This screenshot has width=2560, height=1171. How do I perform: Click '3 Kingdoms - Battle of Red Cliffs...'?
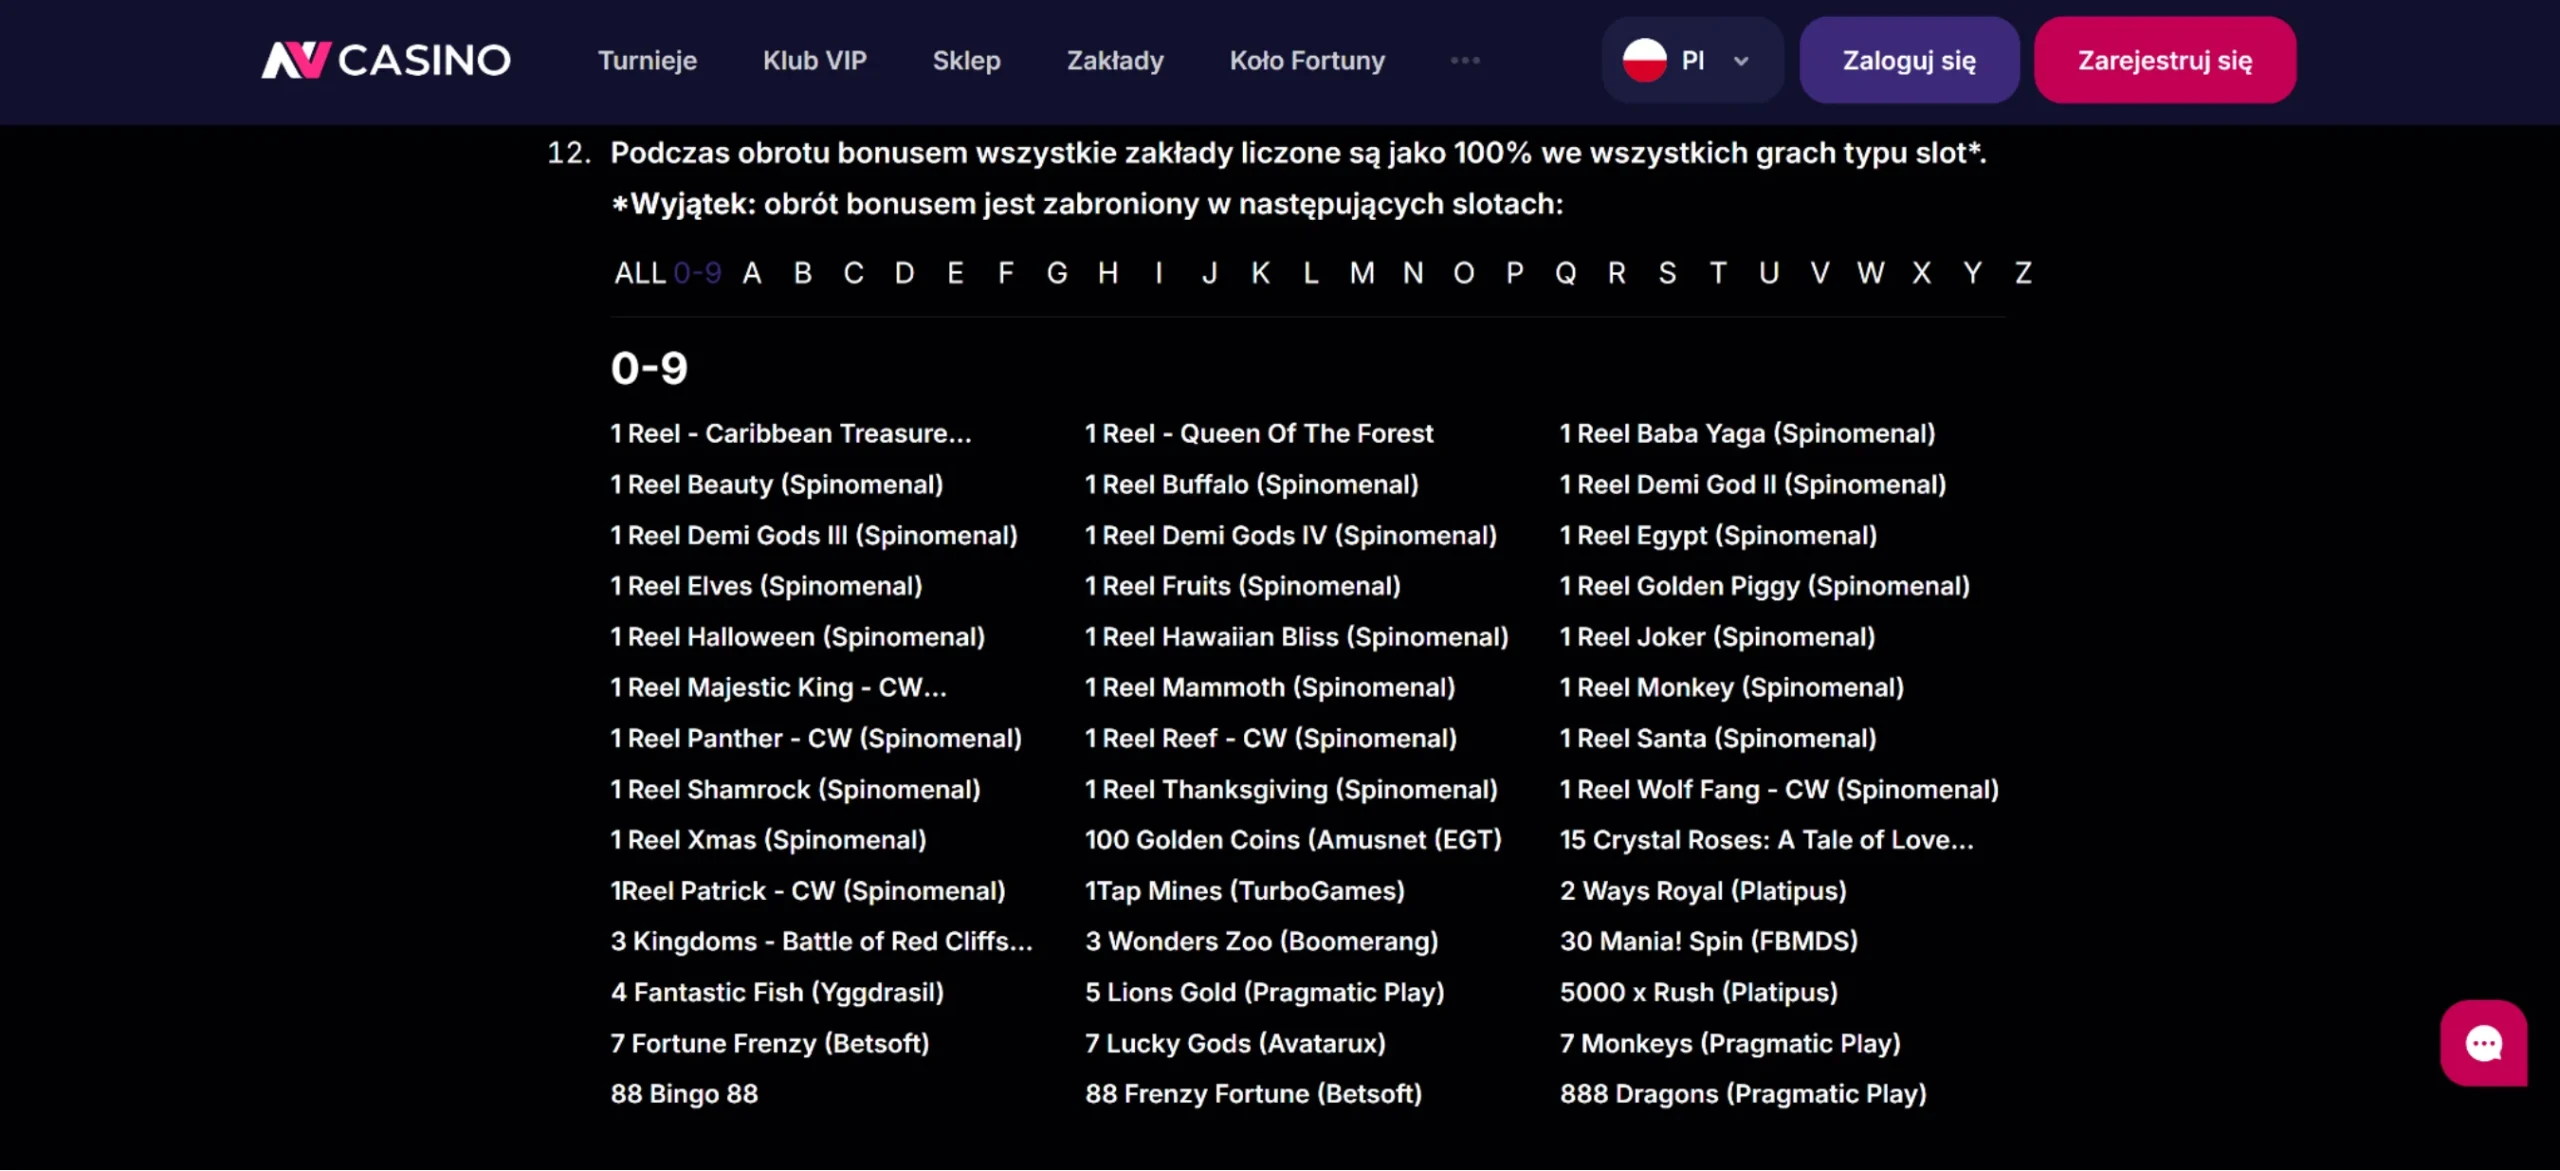tap(822, 941)
